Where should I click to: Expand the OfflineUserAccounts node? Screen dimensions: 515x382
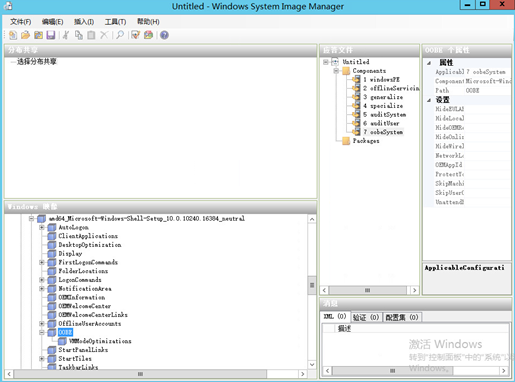(x=42, y=323)
